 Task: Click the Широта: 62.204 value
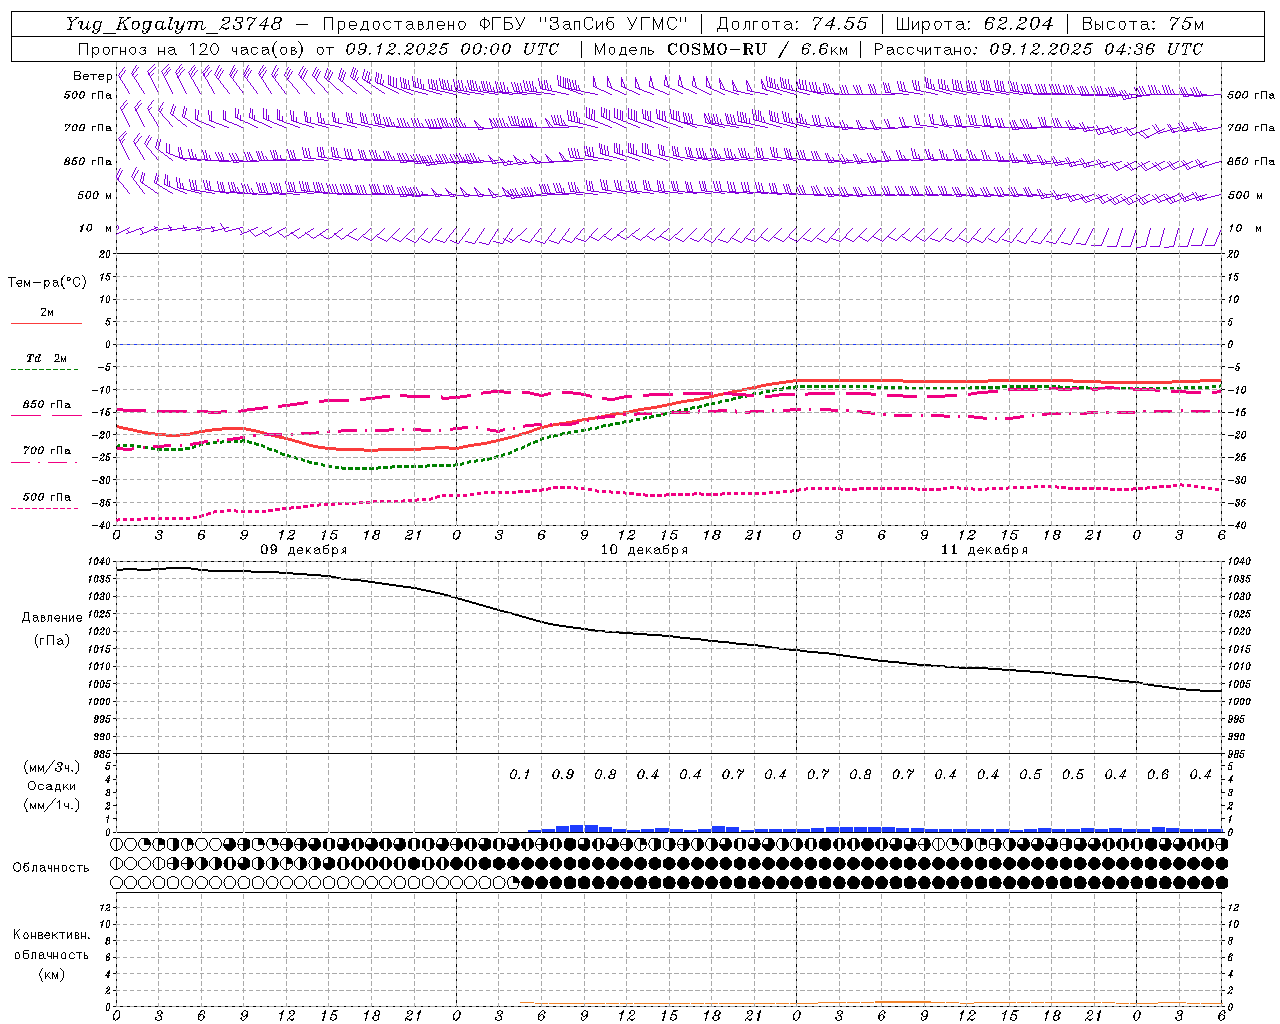[x=974, y=23]
